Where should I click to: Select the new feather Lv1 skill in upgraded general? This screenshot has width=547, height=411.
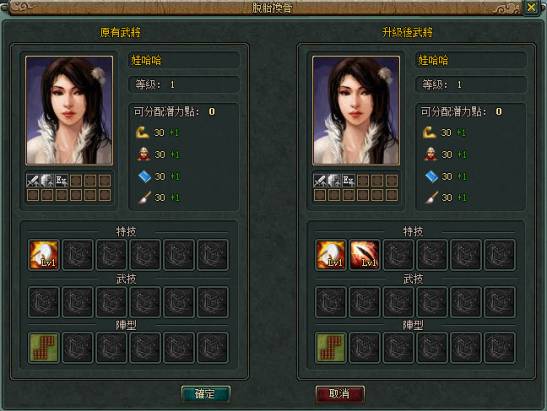[x=365, y=255]
